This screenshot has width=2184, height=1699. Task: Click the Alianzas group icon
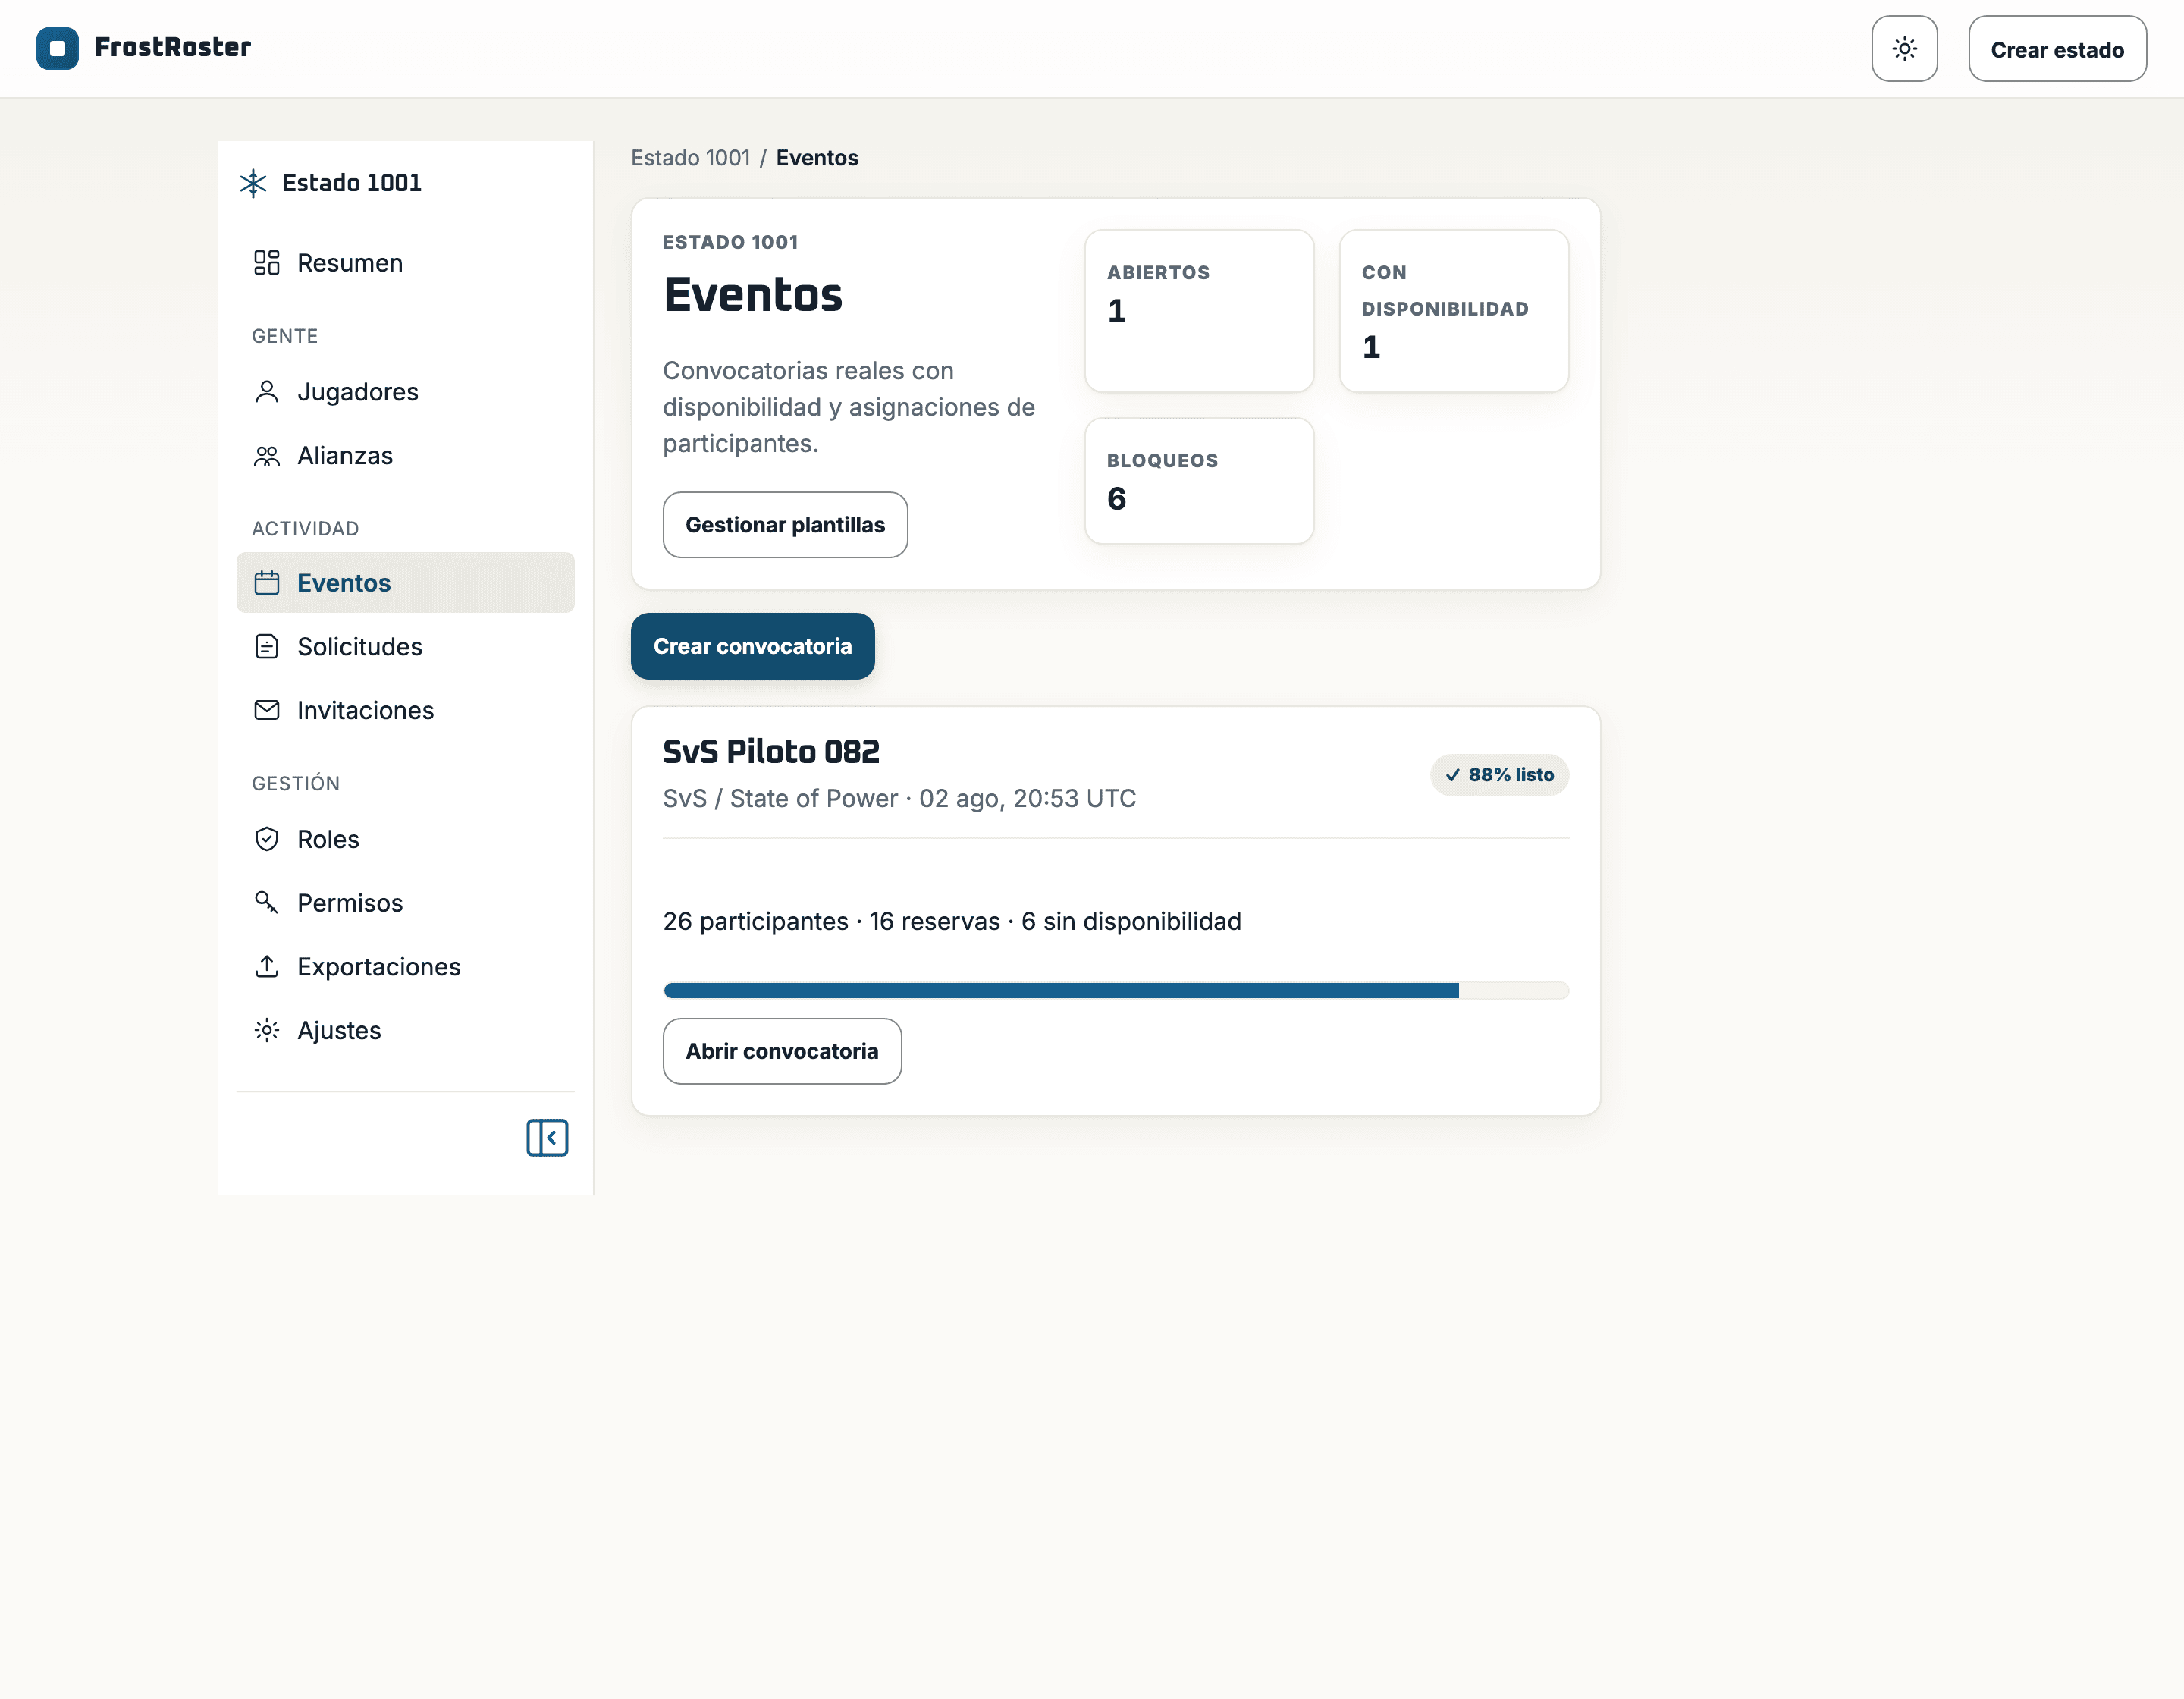(266, 456)
